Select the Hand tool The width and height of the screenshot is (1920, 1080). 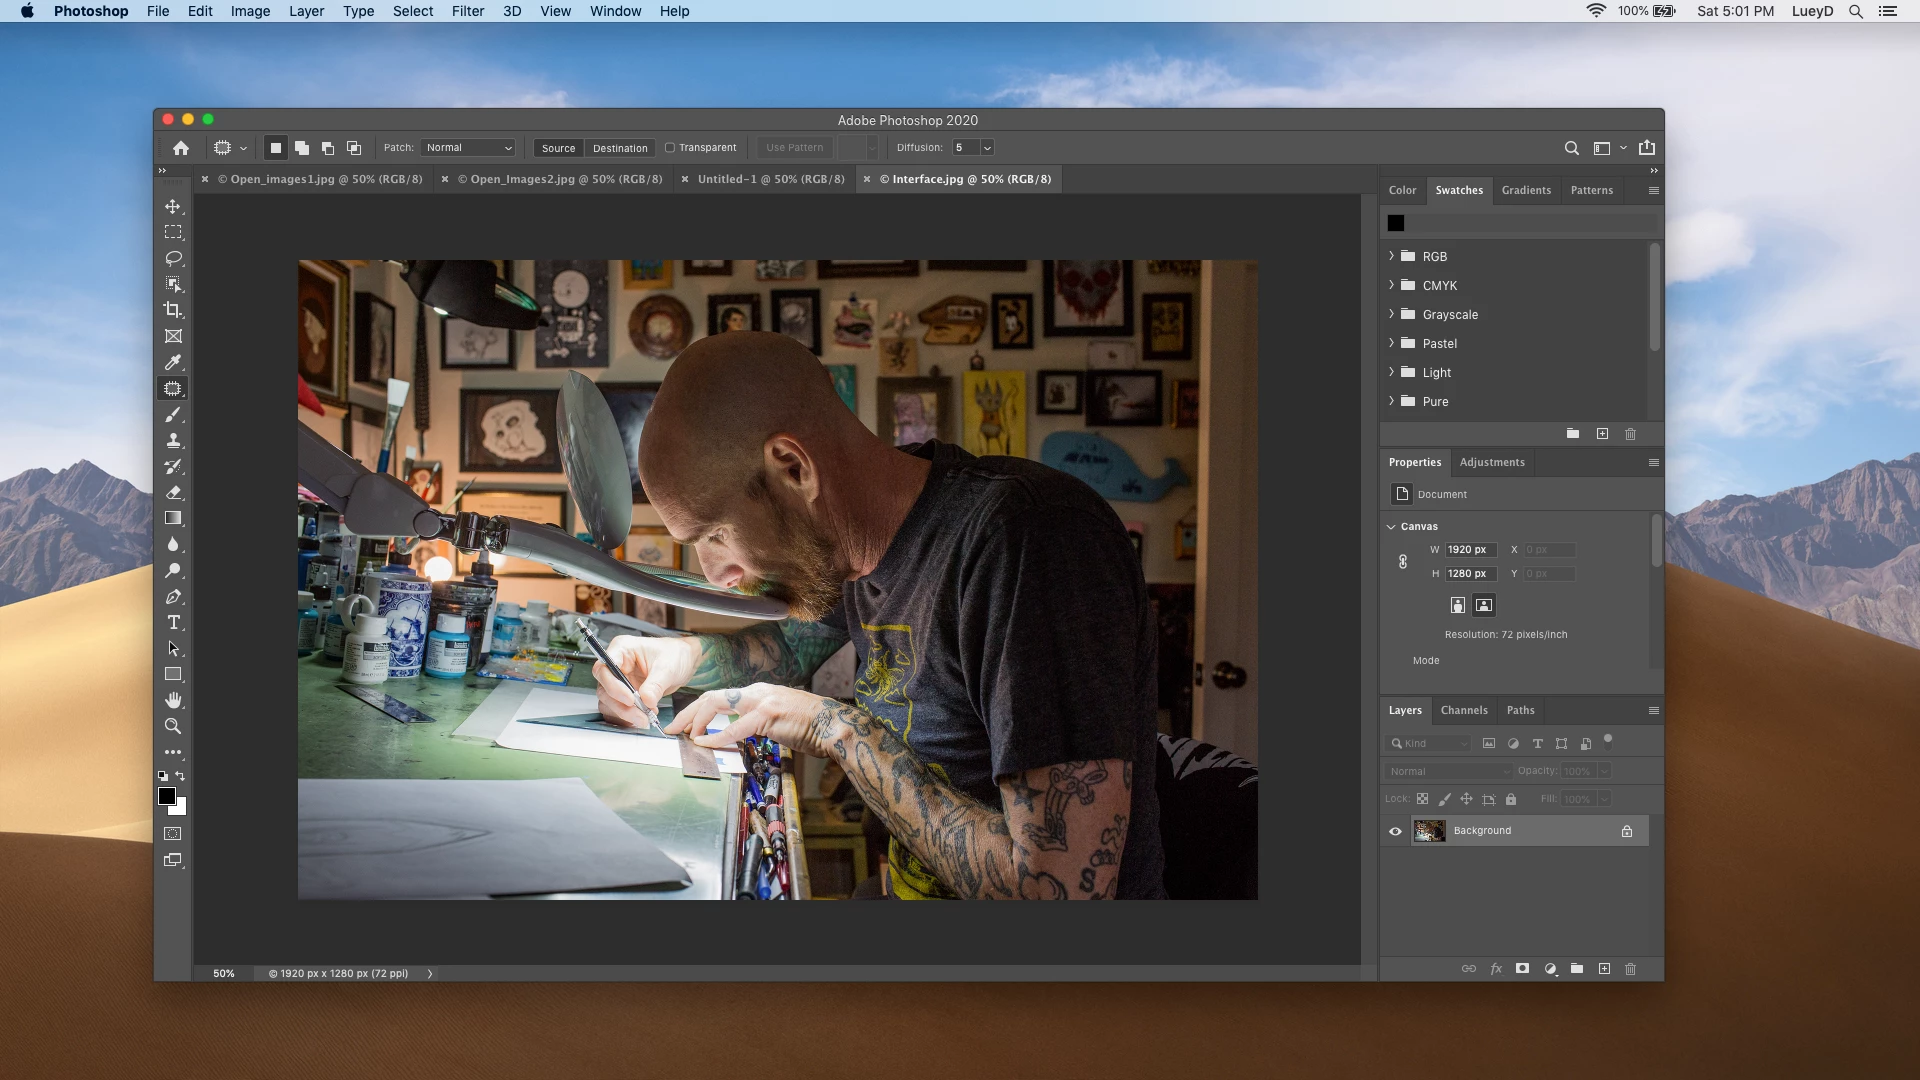[173, 700]
